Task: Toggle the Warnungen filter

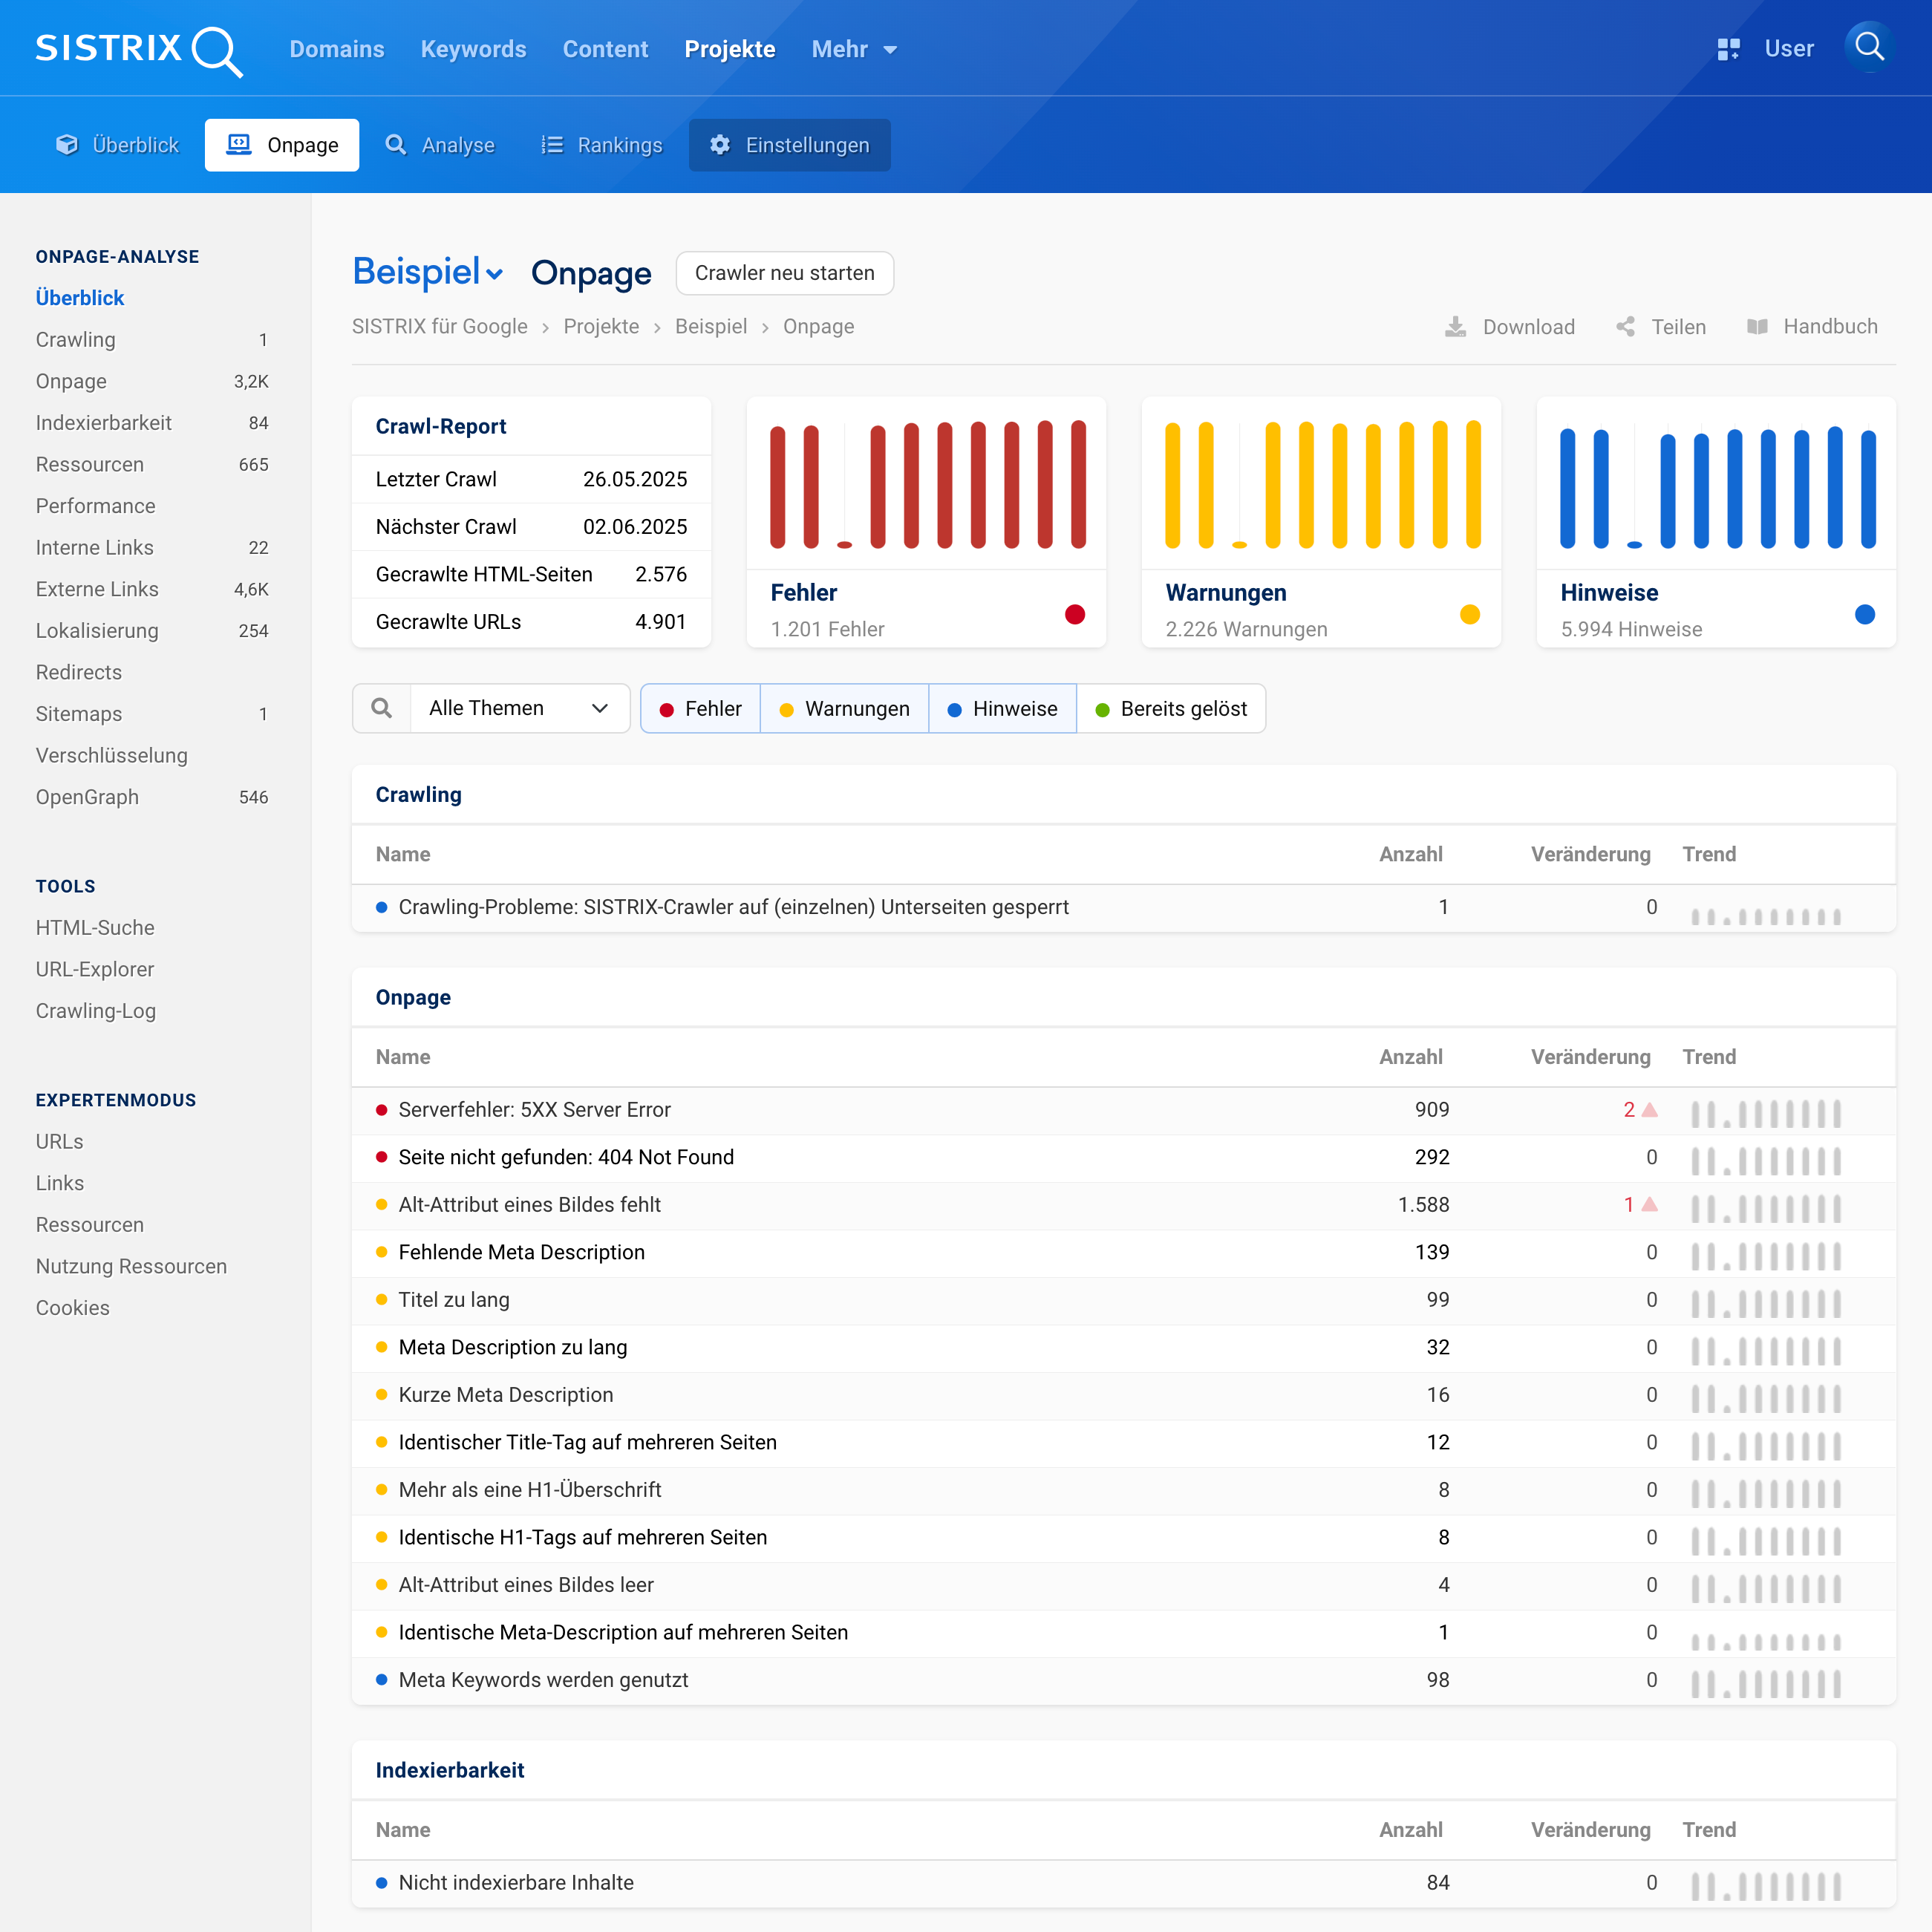Action: click(844, 709)
